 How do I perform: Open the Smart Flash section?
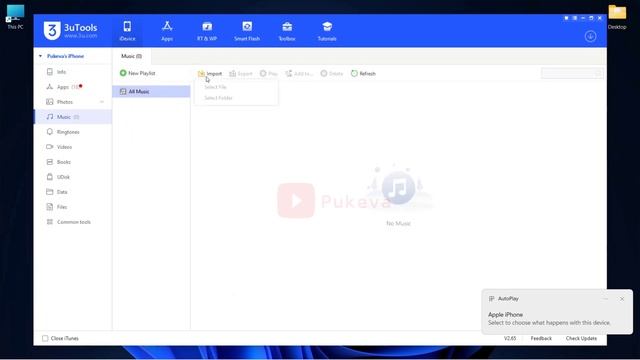247,31
